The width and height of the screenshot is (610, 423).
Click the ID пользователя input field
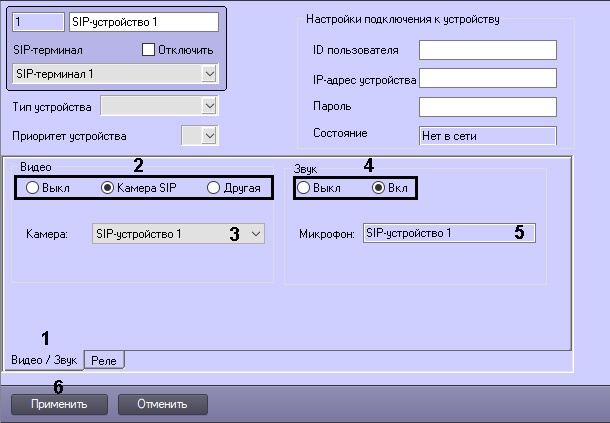coord(486,50)
